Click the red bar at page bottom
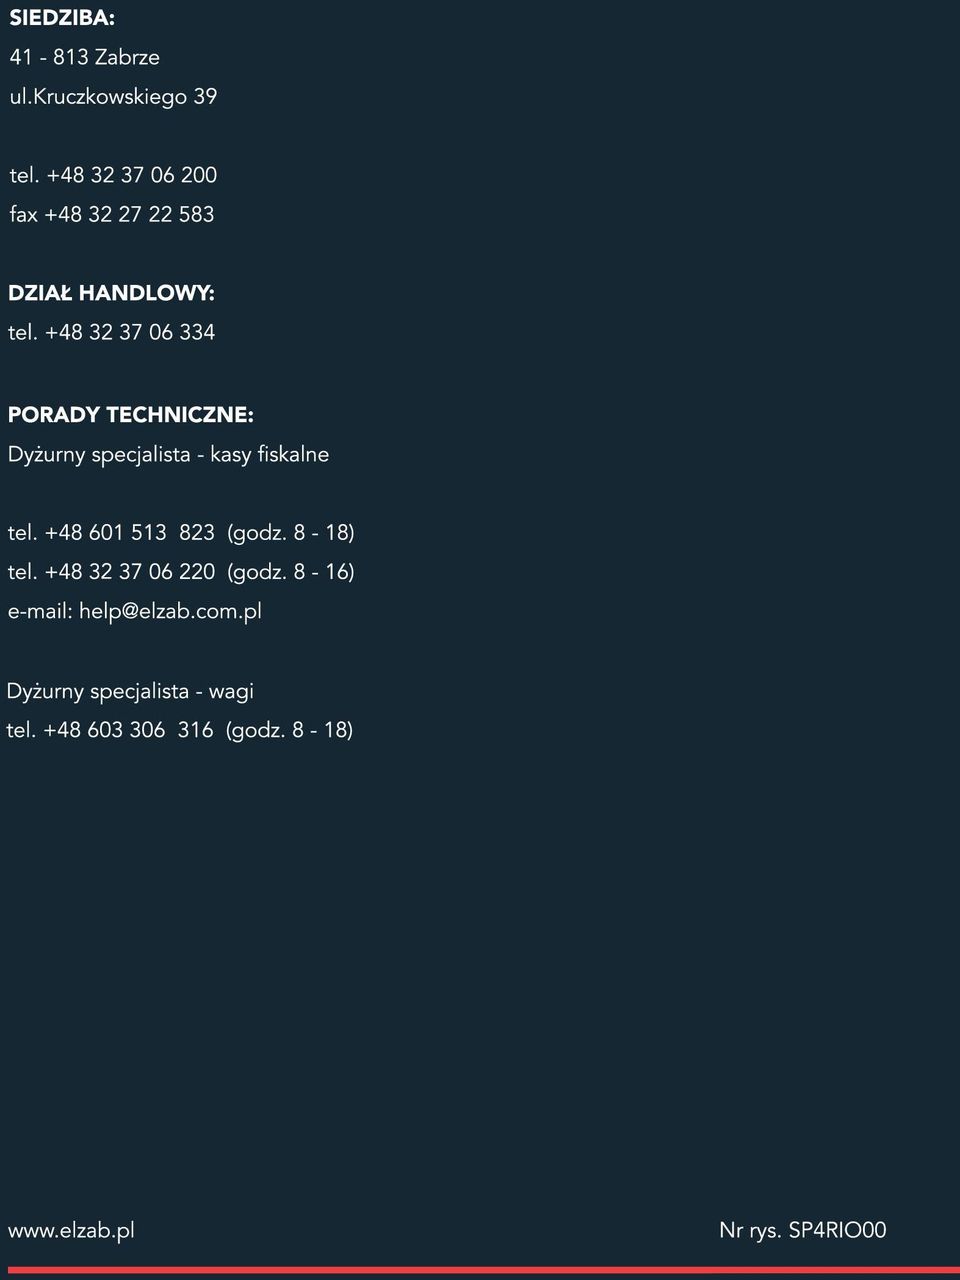The image size is (960, 1280). [x=480, y=1270]
